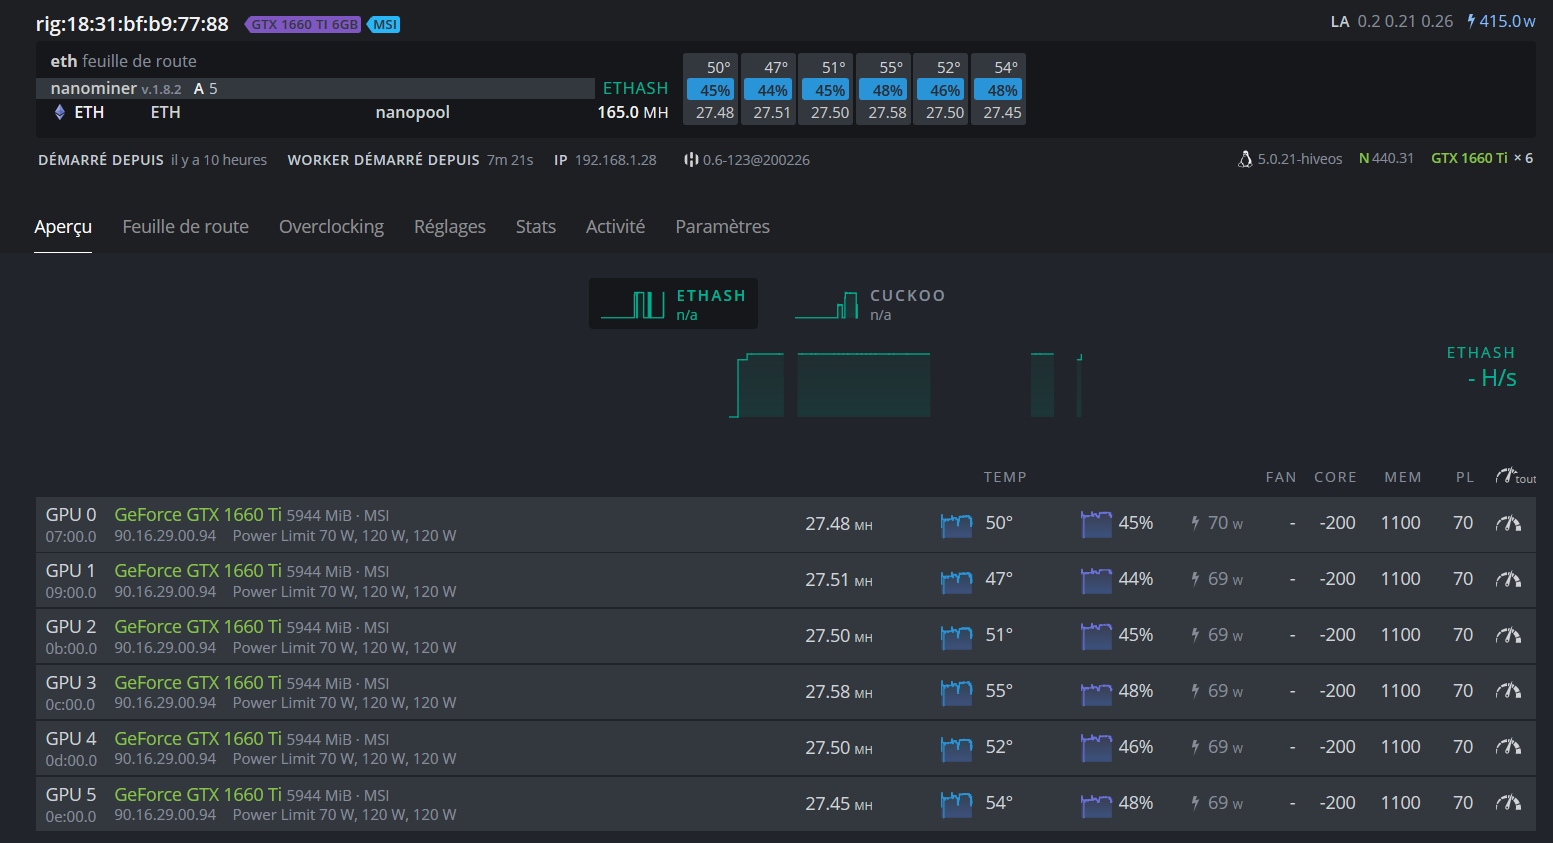Click the 0.6-123@200226 agent version
This screenshot has height=843, width=1553.
click(756, 160)
